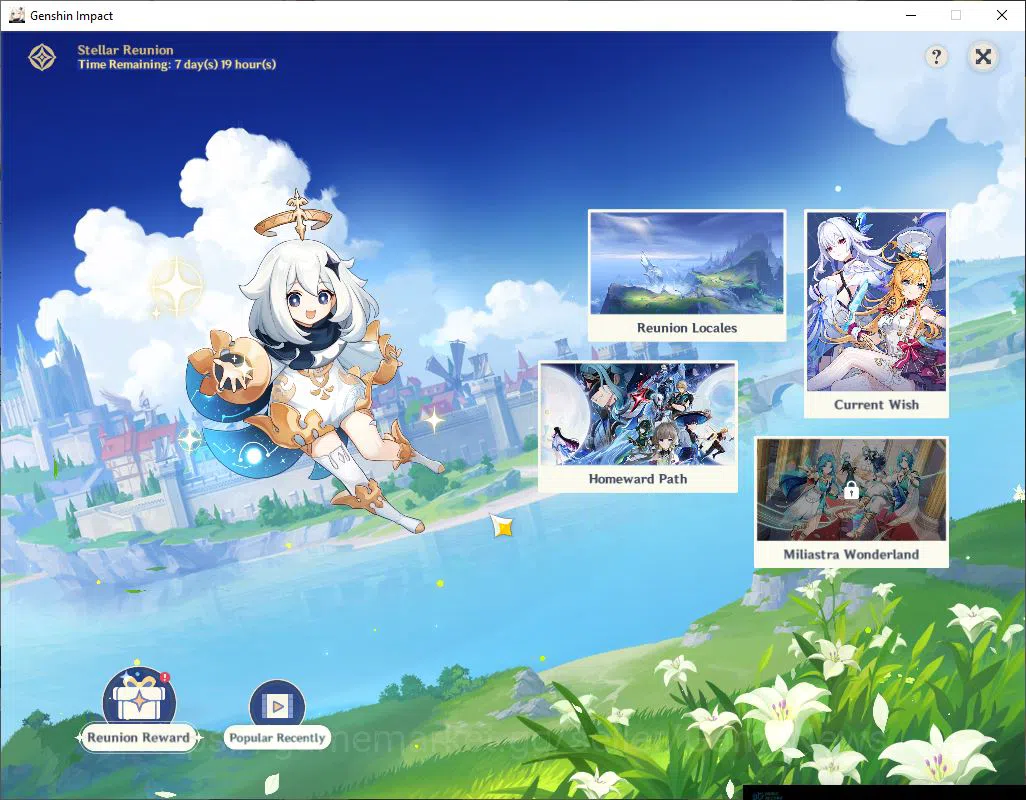Select the Current Wish caption

point(876,405)
